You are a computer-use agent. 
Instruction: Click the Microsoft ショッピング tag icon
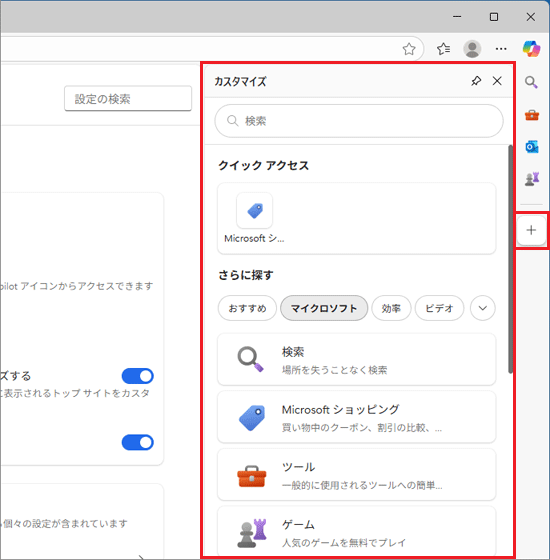pyautogui.click(x=252, y=418)
